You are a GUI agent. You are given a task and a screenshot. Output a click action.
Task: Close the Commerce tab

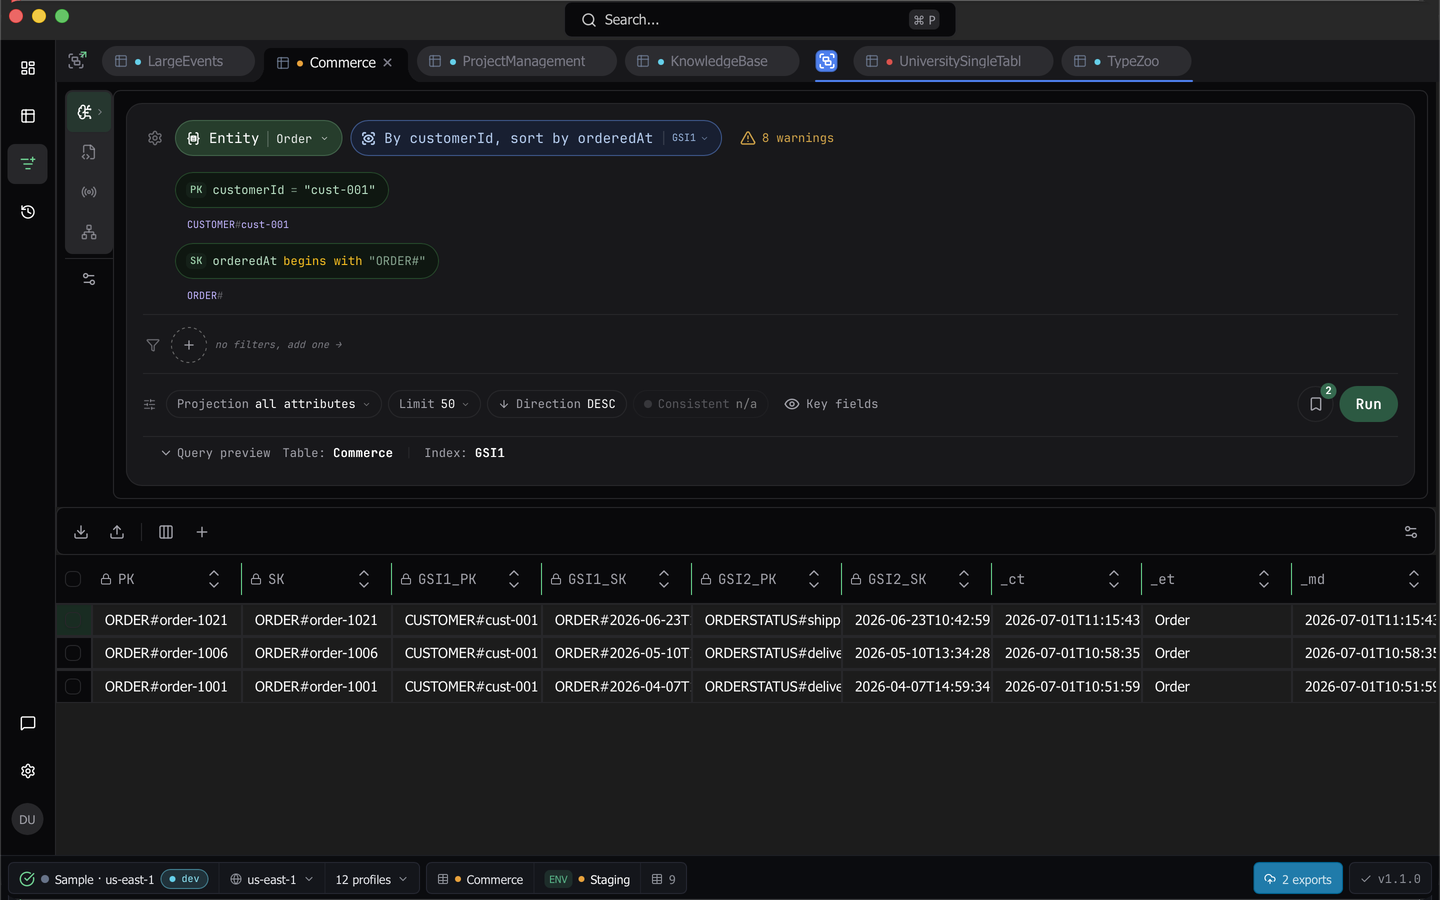click(x=388, y=63)
